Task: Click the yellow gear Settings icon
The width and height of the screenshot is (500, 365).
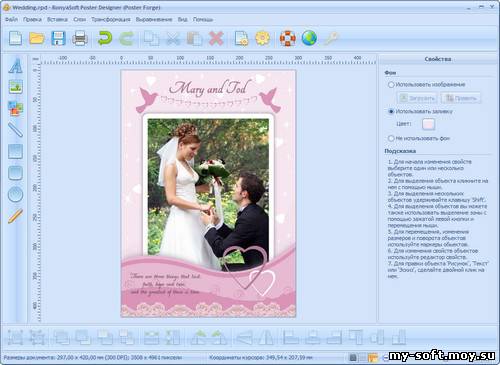Action: [263, 38]
